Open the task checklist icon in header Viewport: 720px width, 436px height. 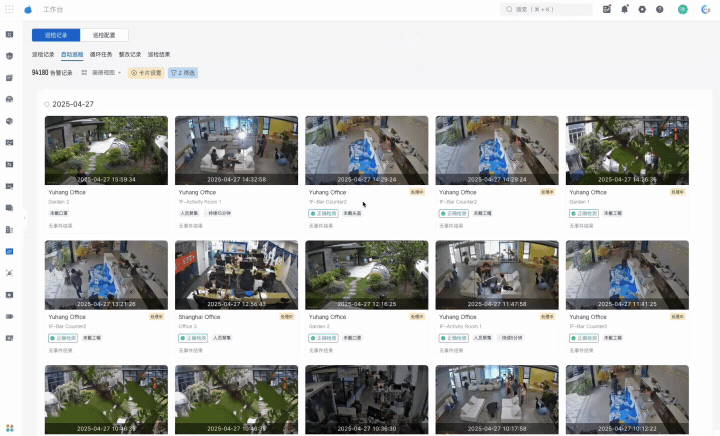click(x=607, y=9)
